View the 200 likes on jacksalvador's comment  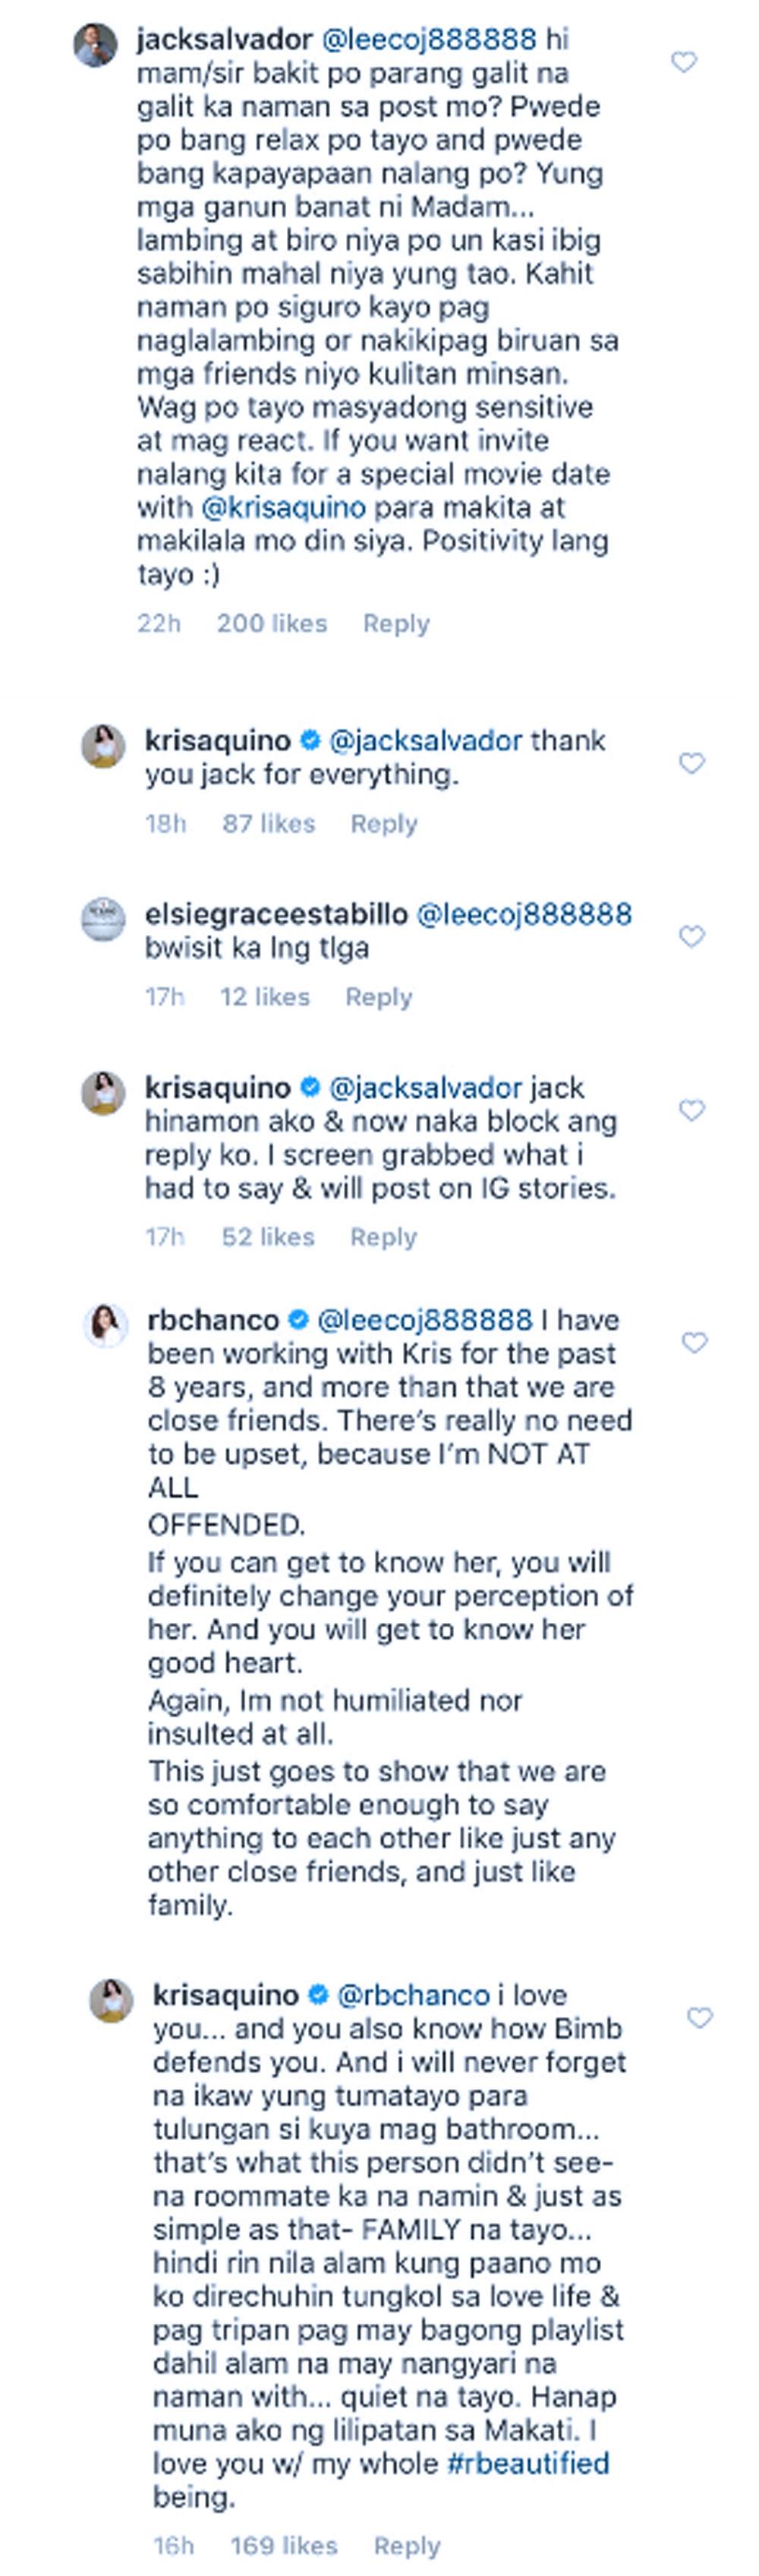tap(272, 623)
